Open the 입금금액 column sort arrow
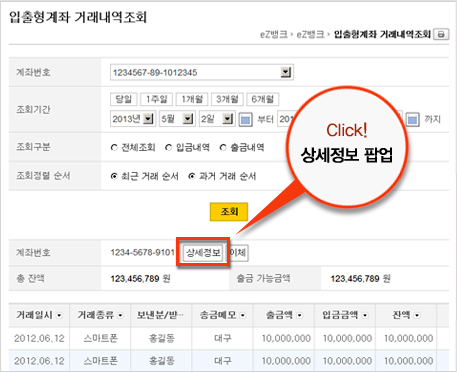Viewport: 457px width, 372px height. tap(365, 315)
